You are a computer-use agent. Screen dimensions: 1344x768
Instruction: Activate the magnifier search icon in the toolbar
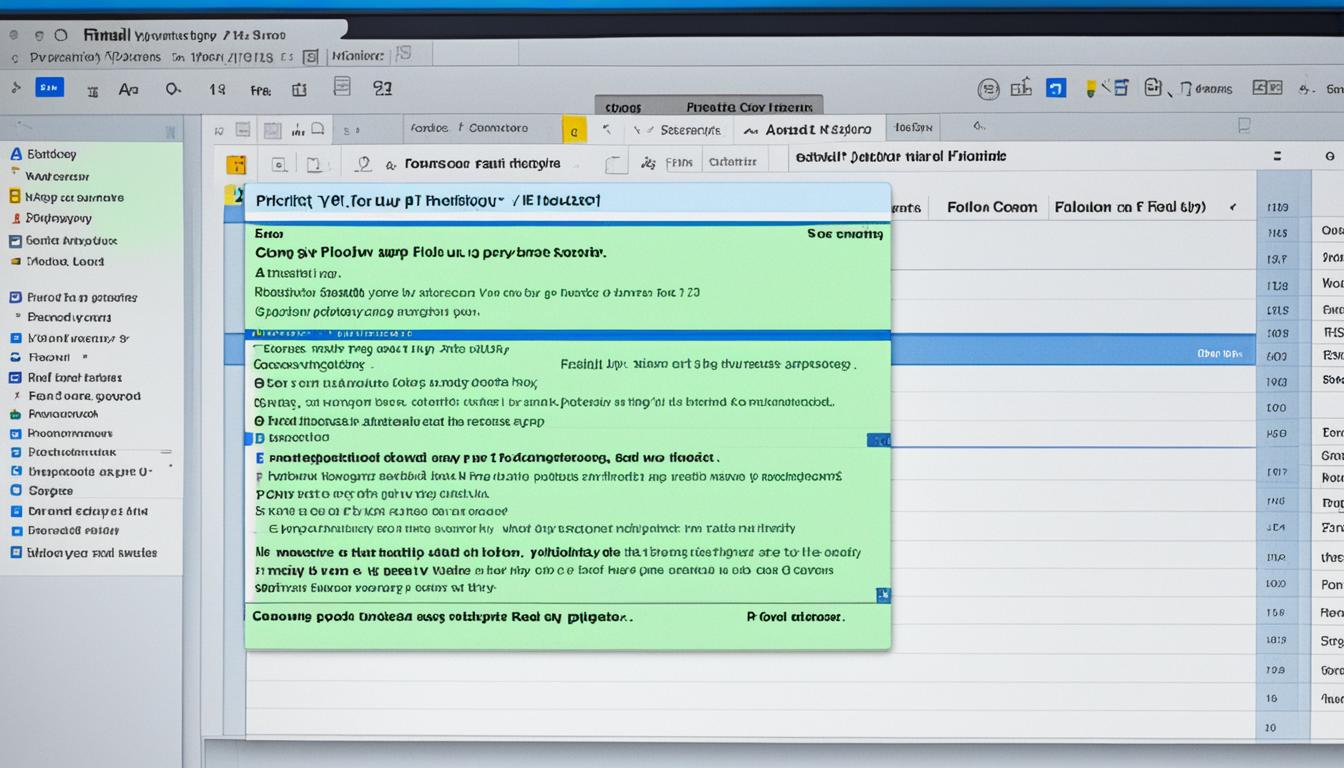tap(172, 89)
